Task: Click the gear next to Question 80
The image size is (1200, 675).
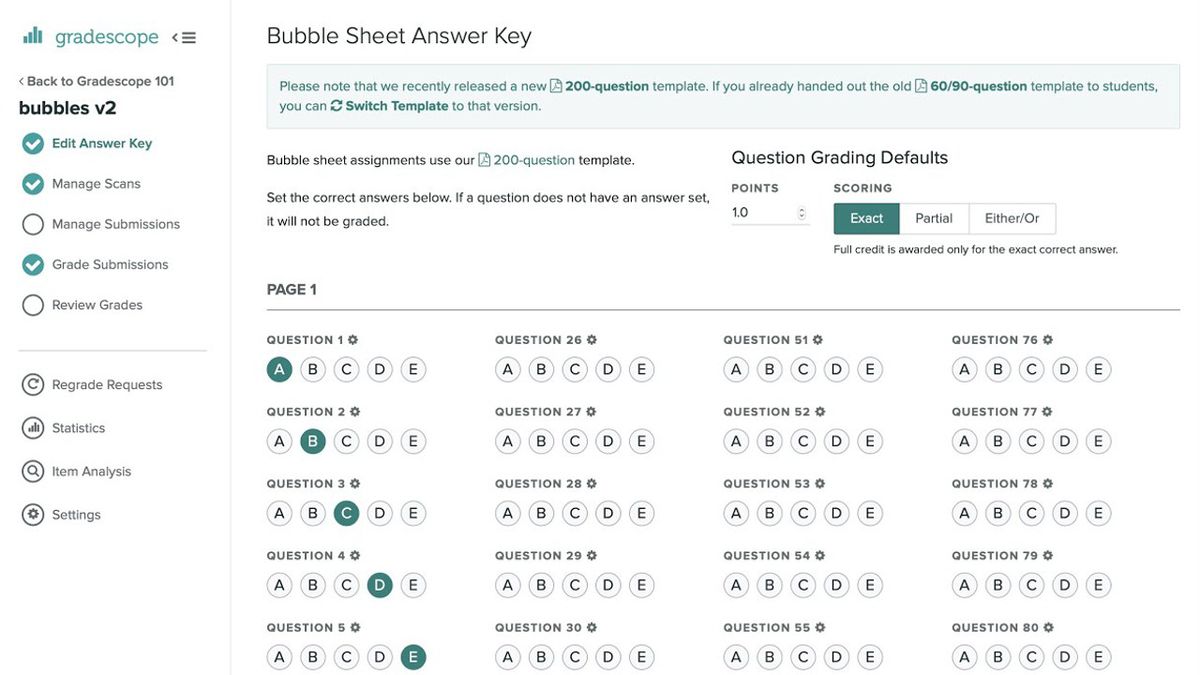Action: click(1047, 626)
